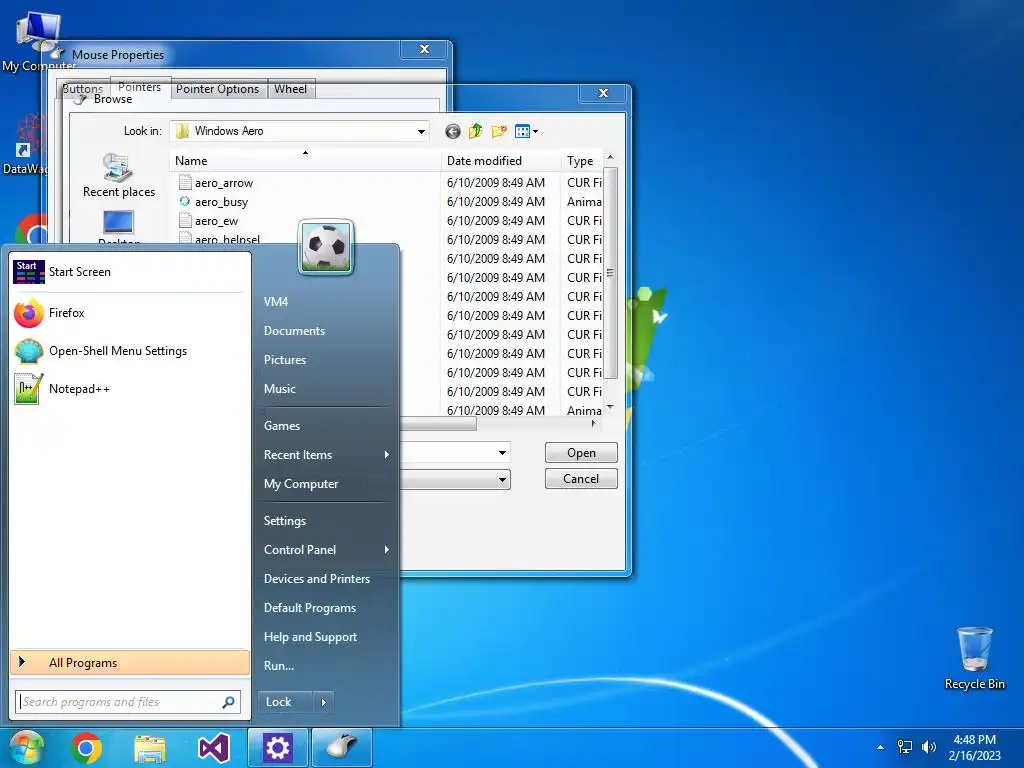Open Games from the start menu
The image size is (1024, 768).
(x=327, y=426)
